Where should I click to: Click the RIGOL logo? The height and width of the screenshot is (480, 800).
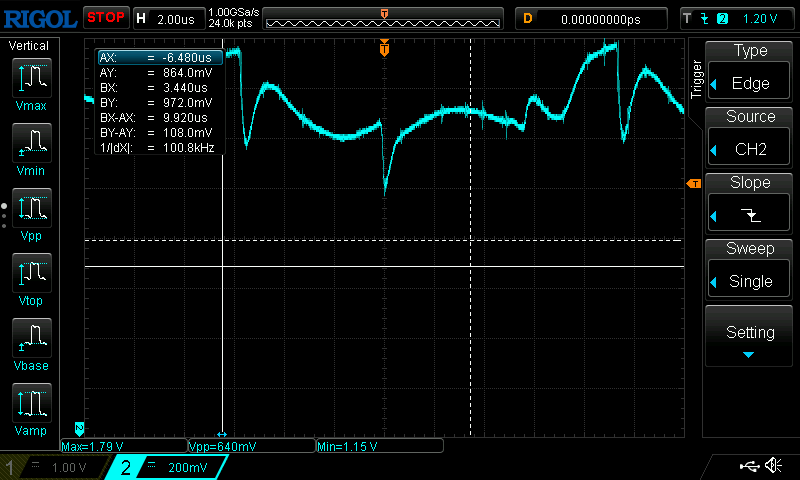(x=40, y=19)
